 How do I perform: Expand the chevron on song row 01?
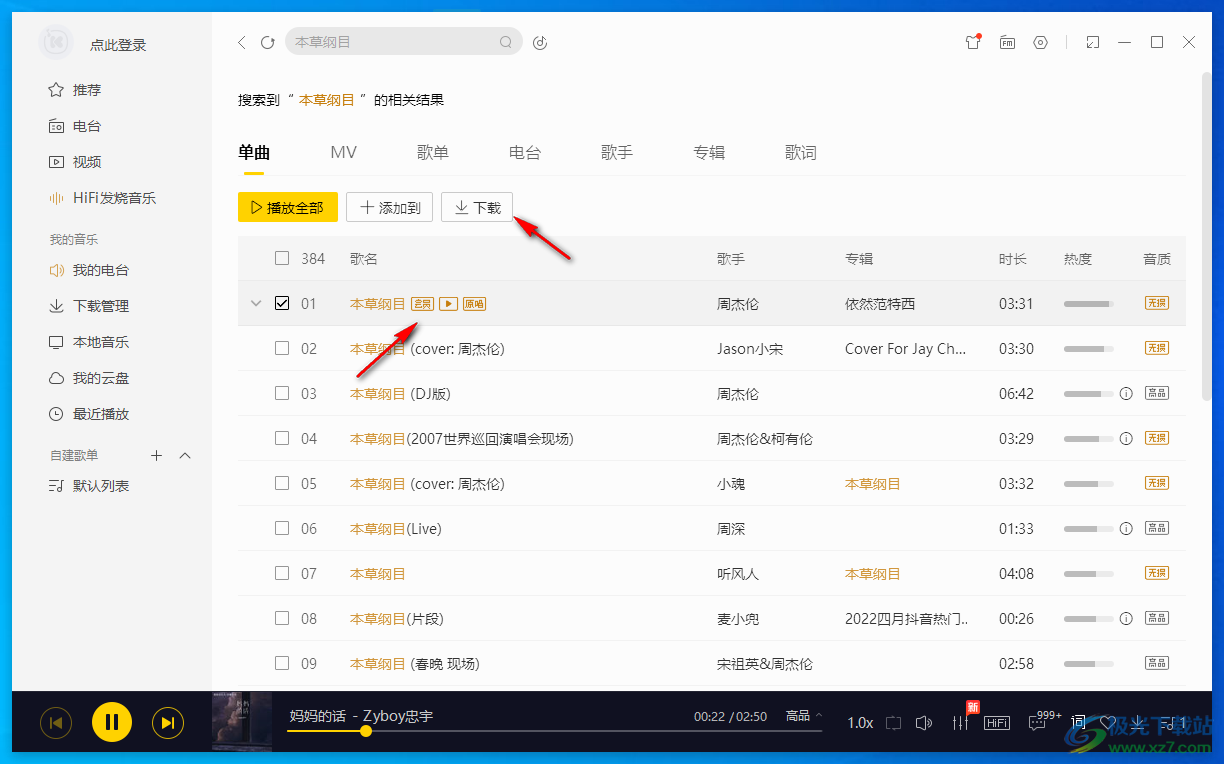click(256, 303)
